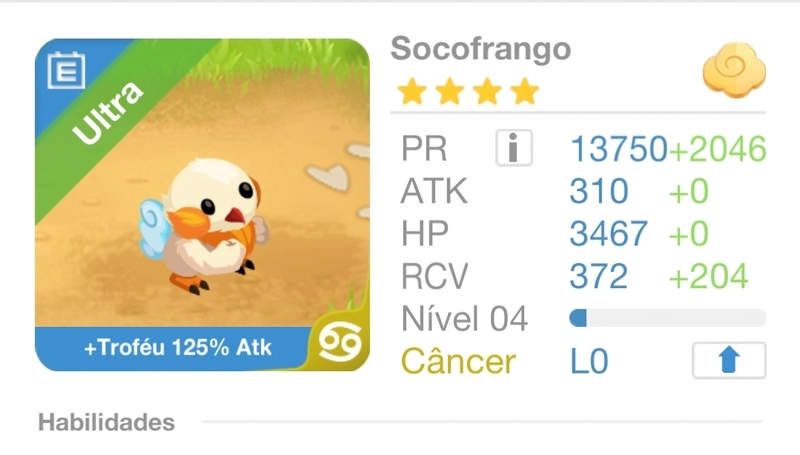Select the Socofrango name title
The height and width of the screenshot is (455, 800).
(x=481, y=49)
